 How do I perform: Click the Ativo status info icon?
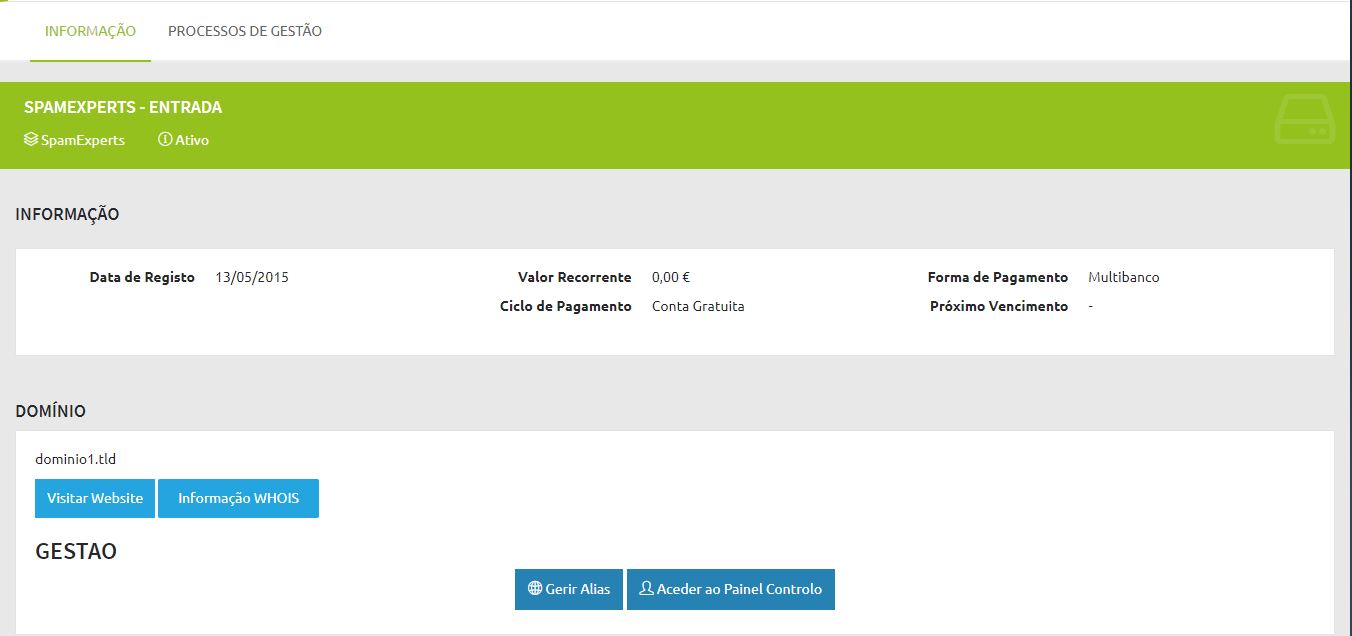(165, 140)
